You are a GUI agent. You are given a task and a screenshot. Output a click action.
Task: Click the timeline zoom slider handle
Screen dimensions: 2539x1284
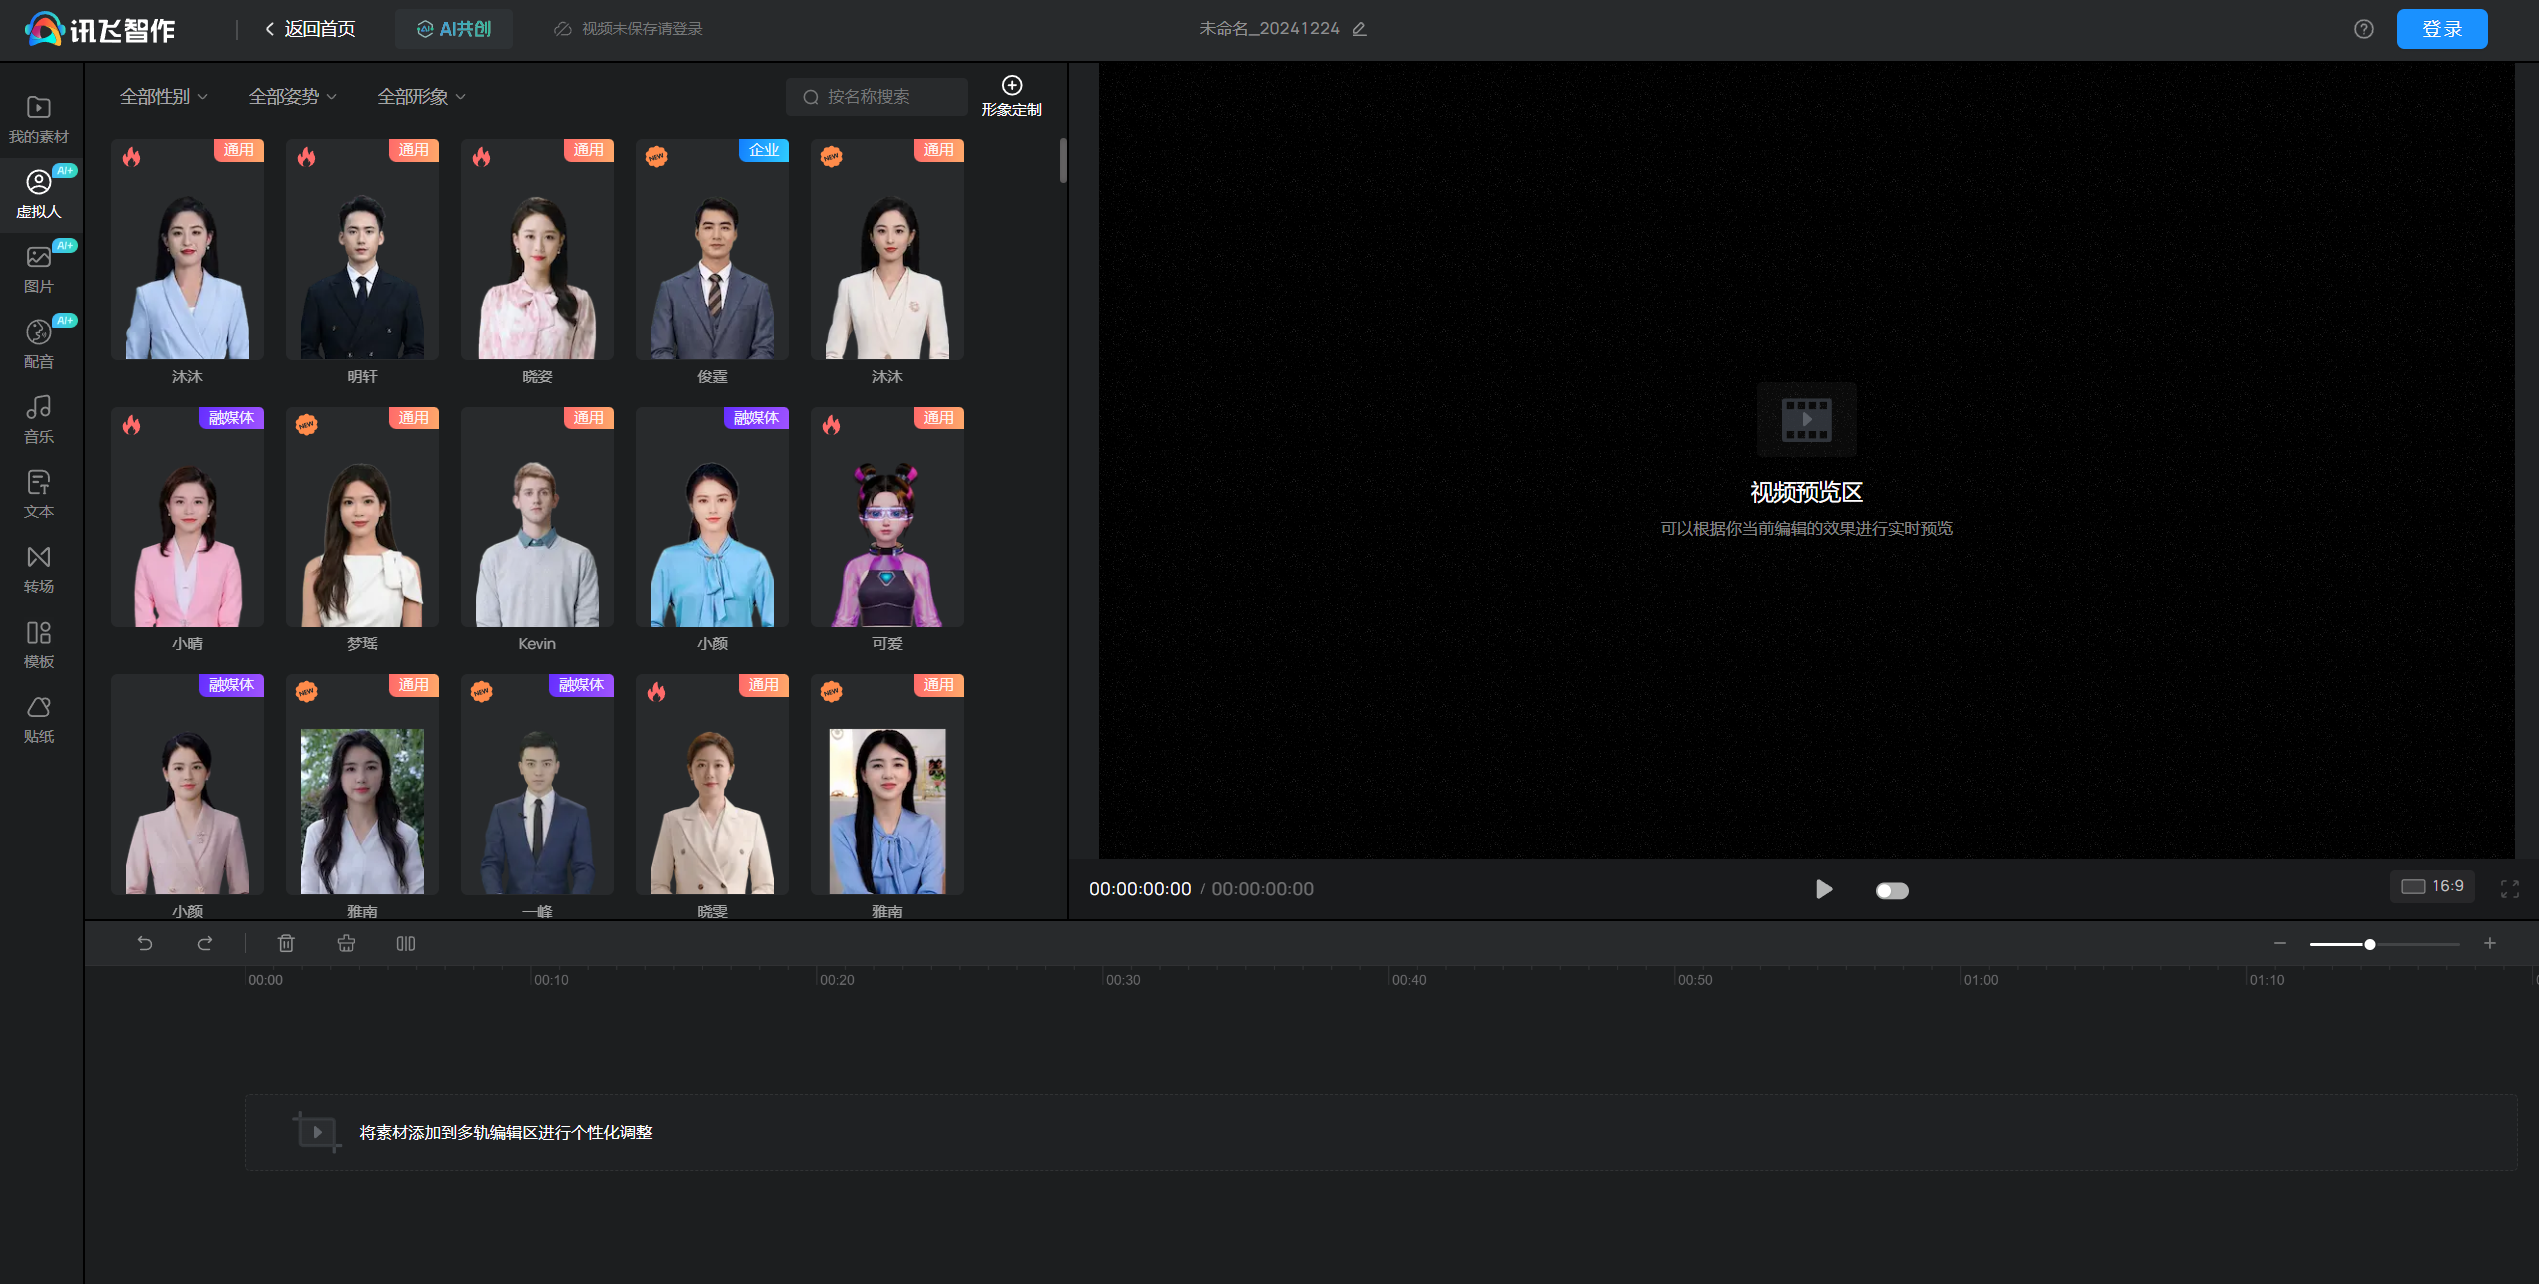(x=2369, y=944)
